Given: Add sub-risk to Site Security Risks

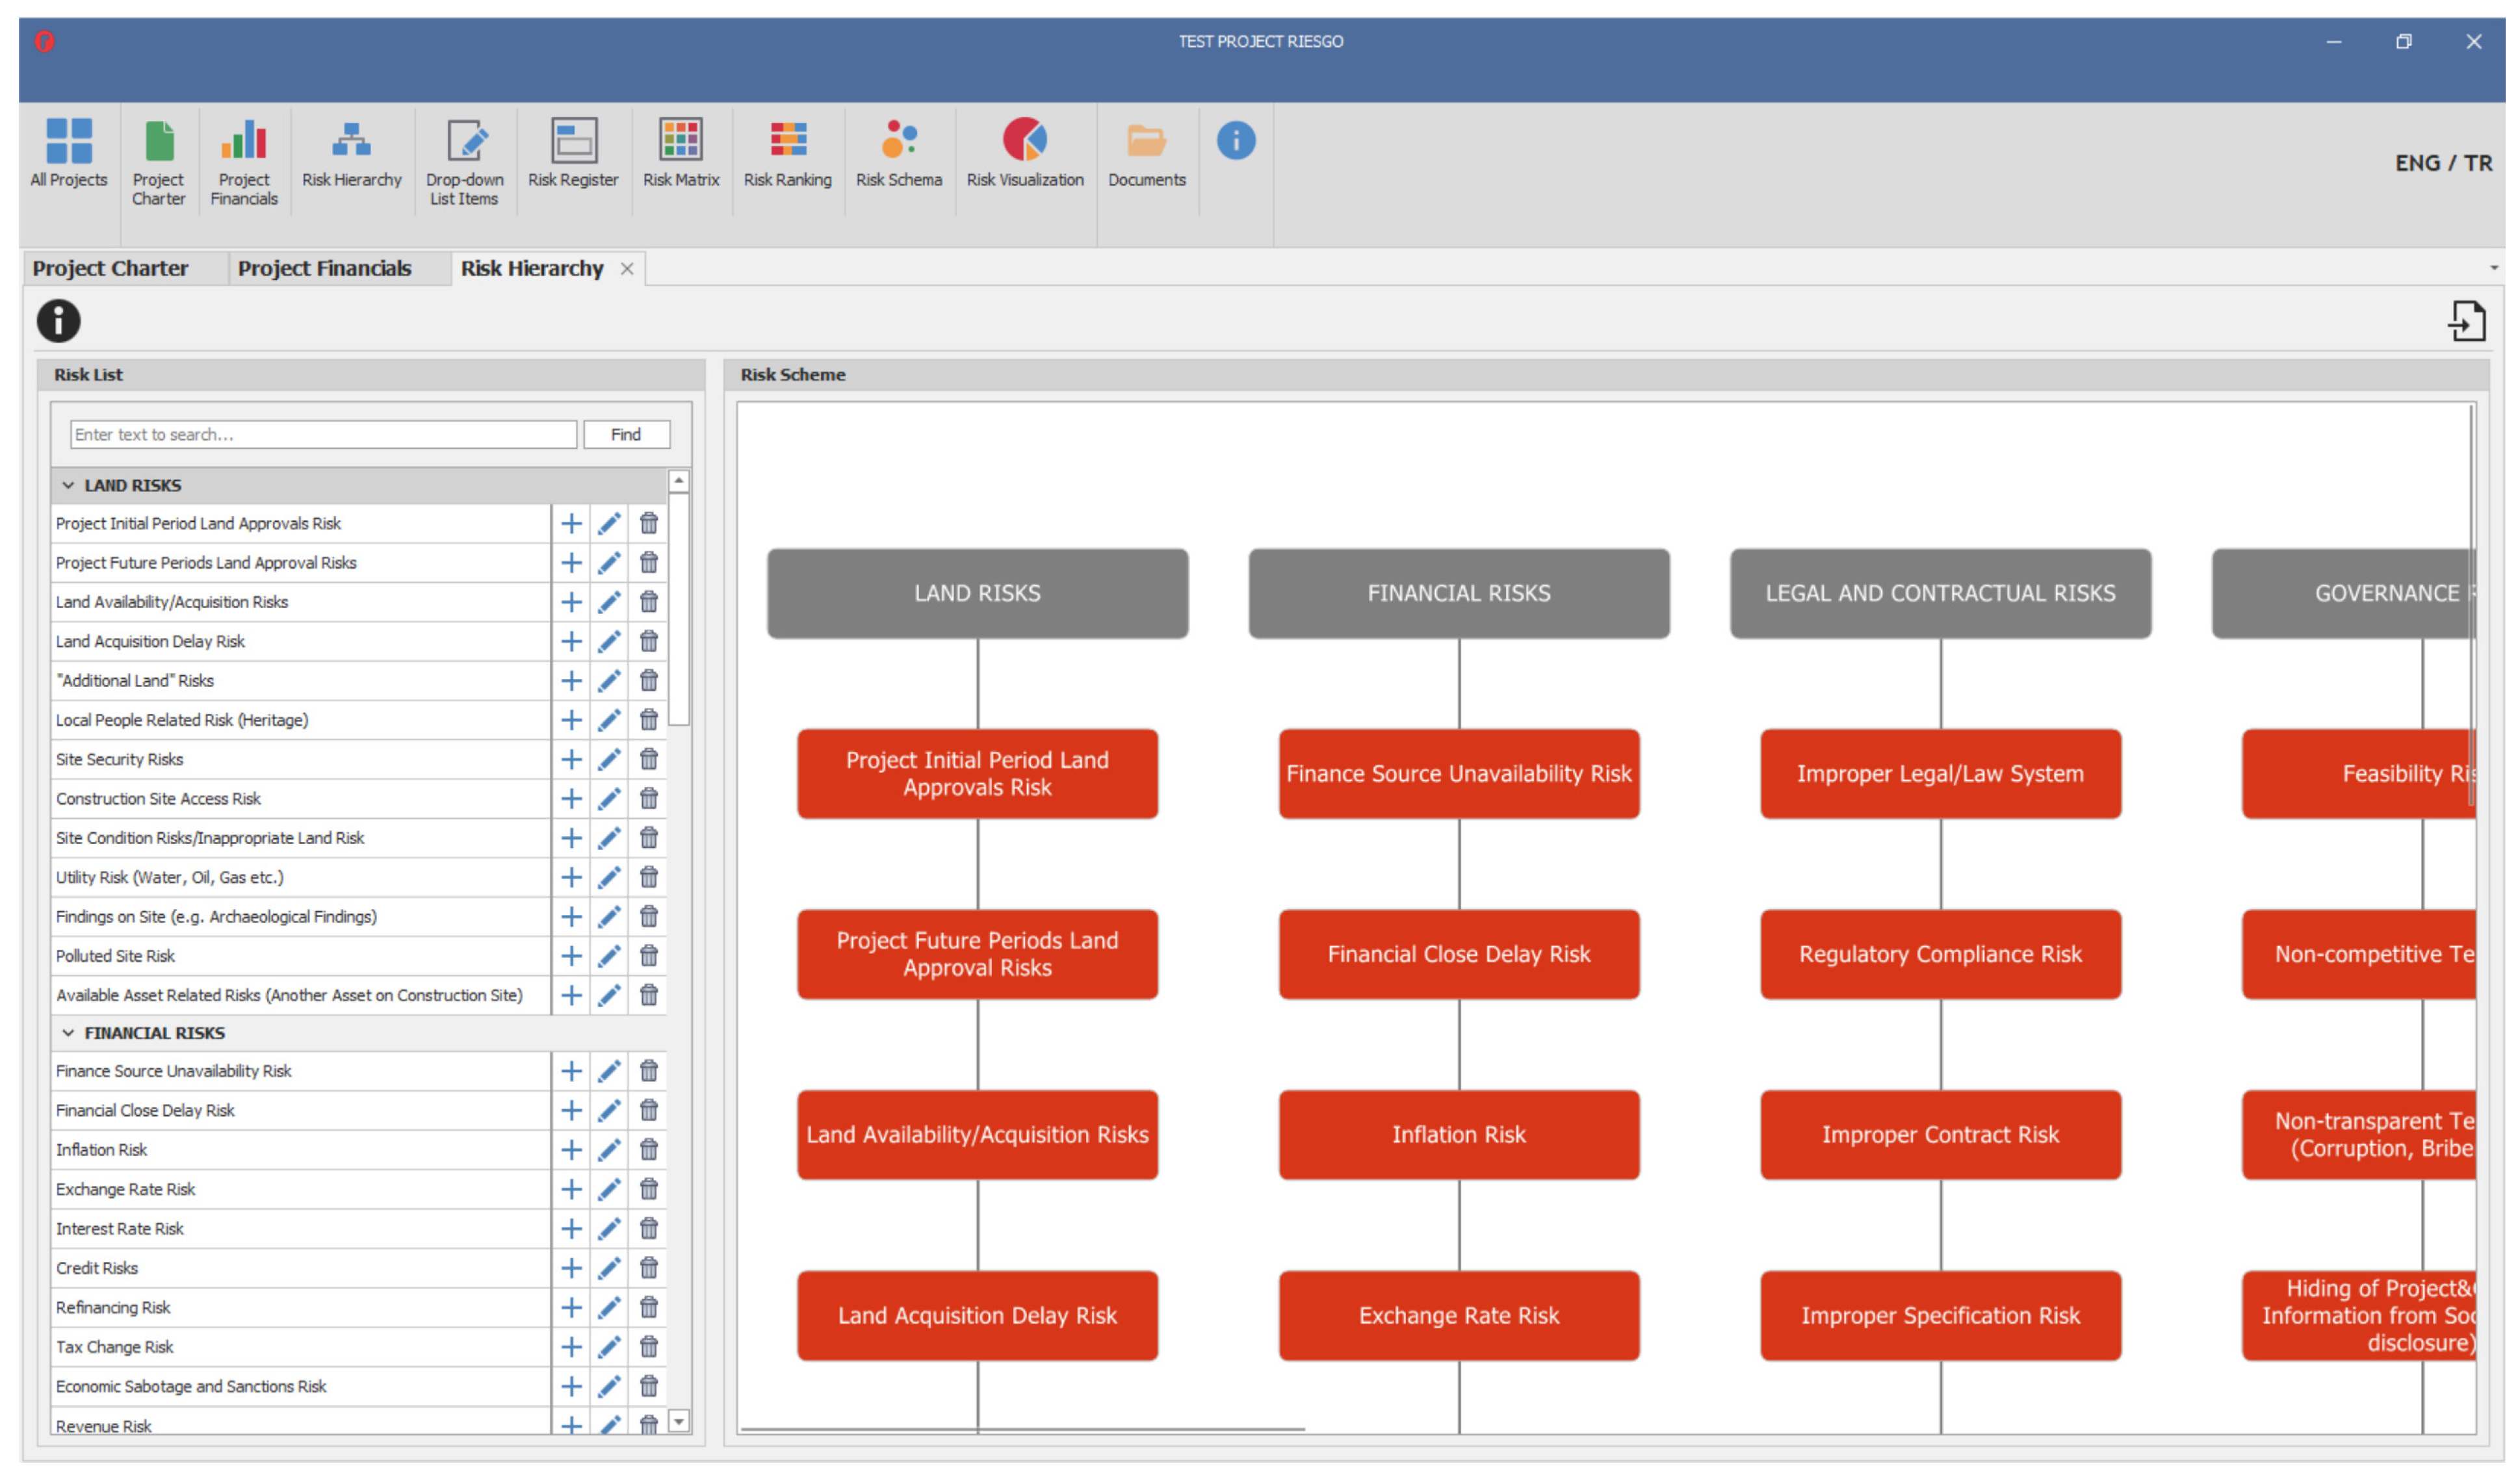Looking at the screenshot, I should [571, 759].
